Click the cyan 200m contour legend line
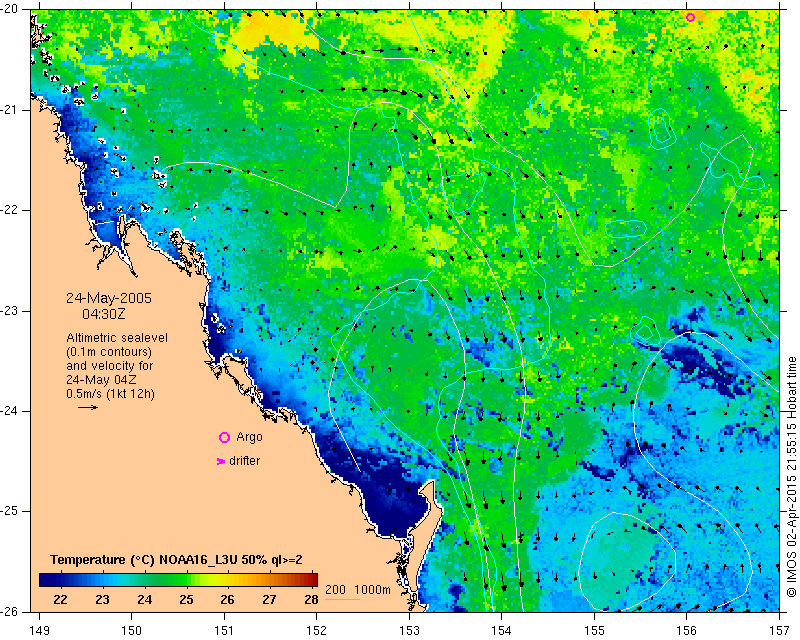800x640 pixels. tap(342, 600)
